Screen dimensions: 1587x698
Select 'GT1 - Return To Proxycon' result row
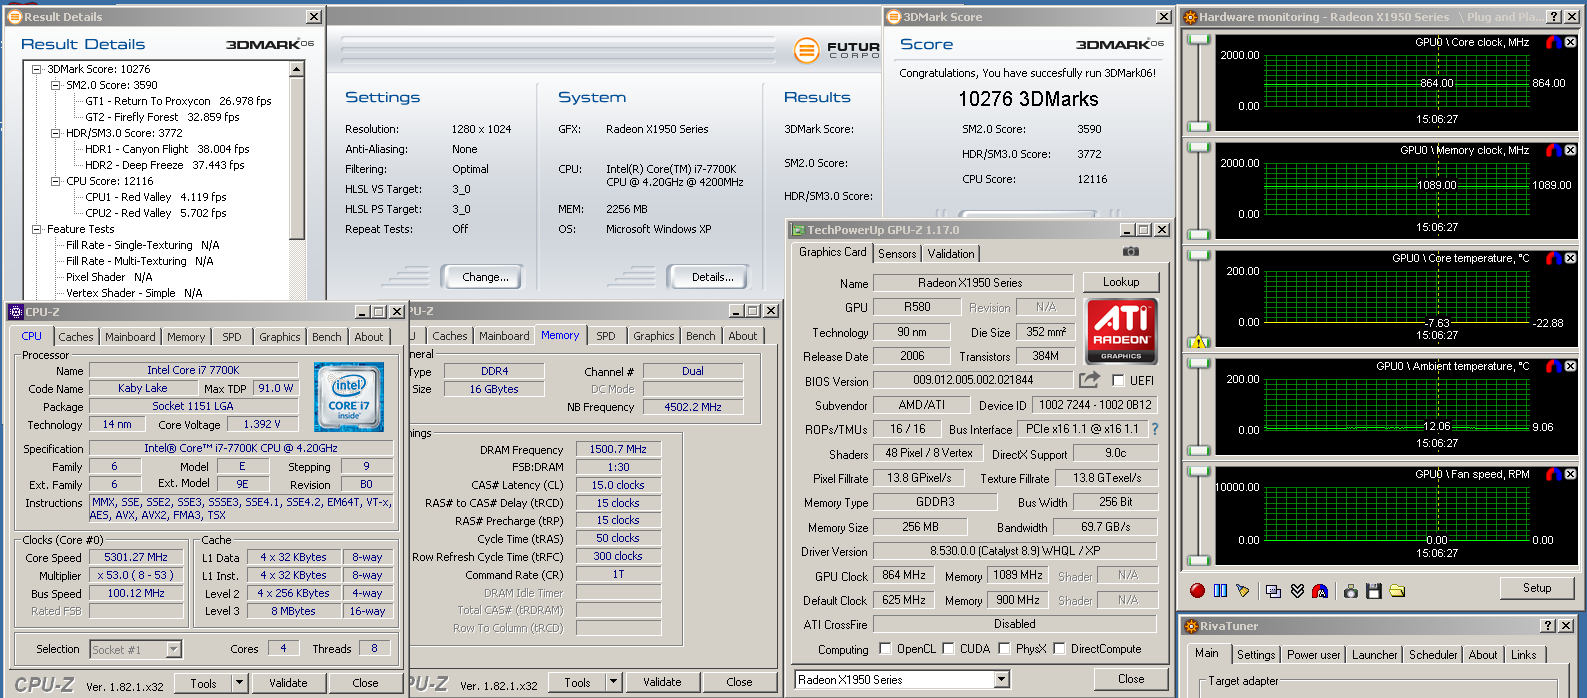178,101
